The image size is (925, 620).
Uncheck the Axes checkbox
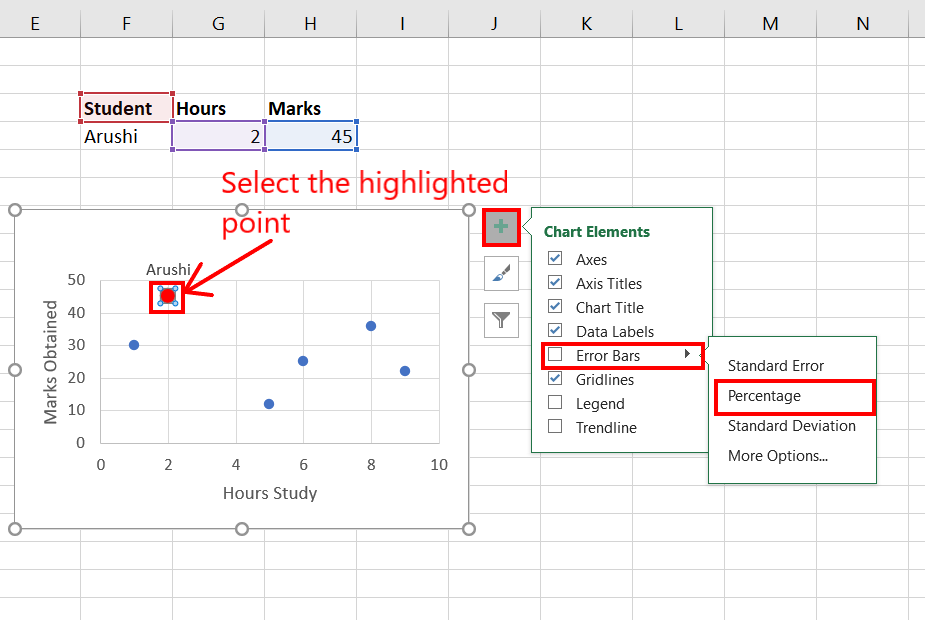tap(555, 258)
